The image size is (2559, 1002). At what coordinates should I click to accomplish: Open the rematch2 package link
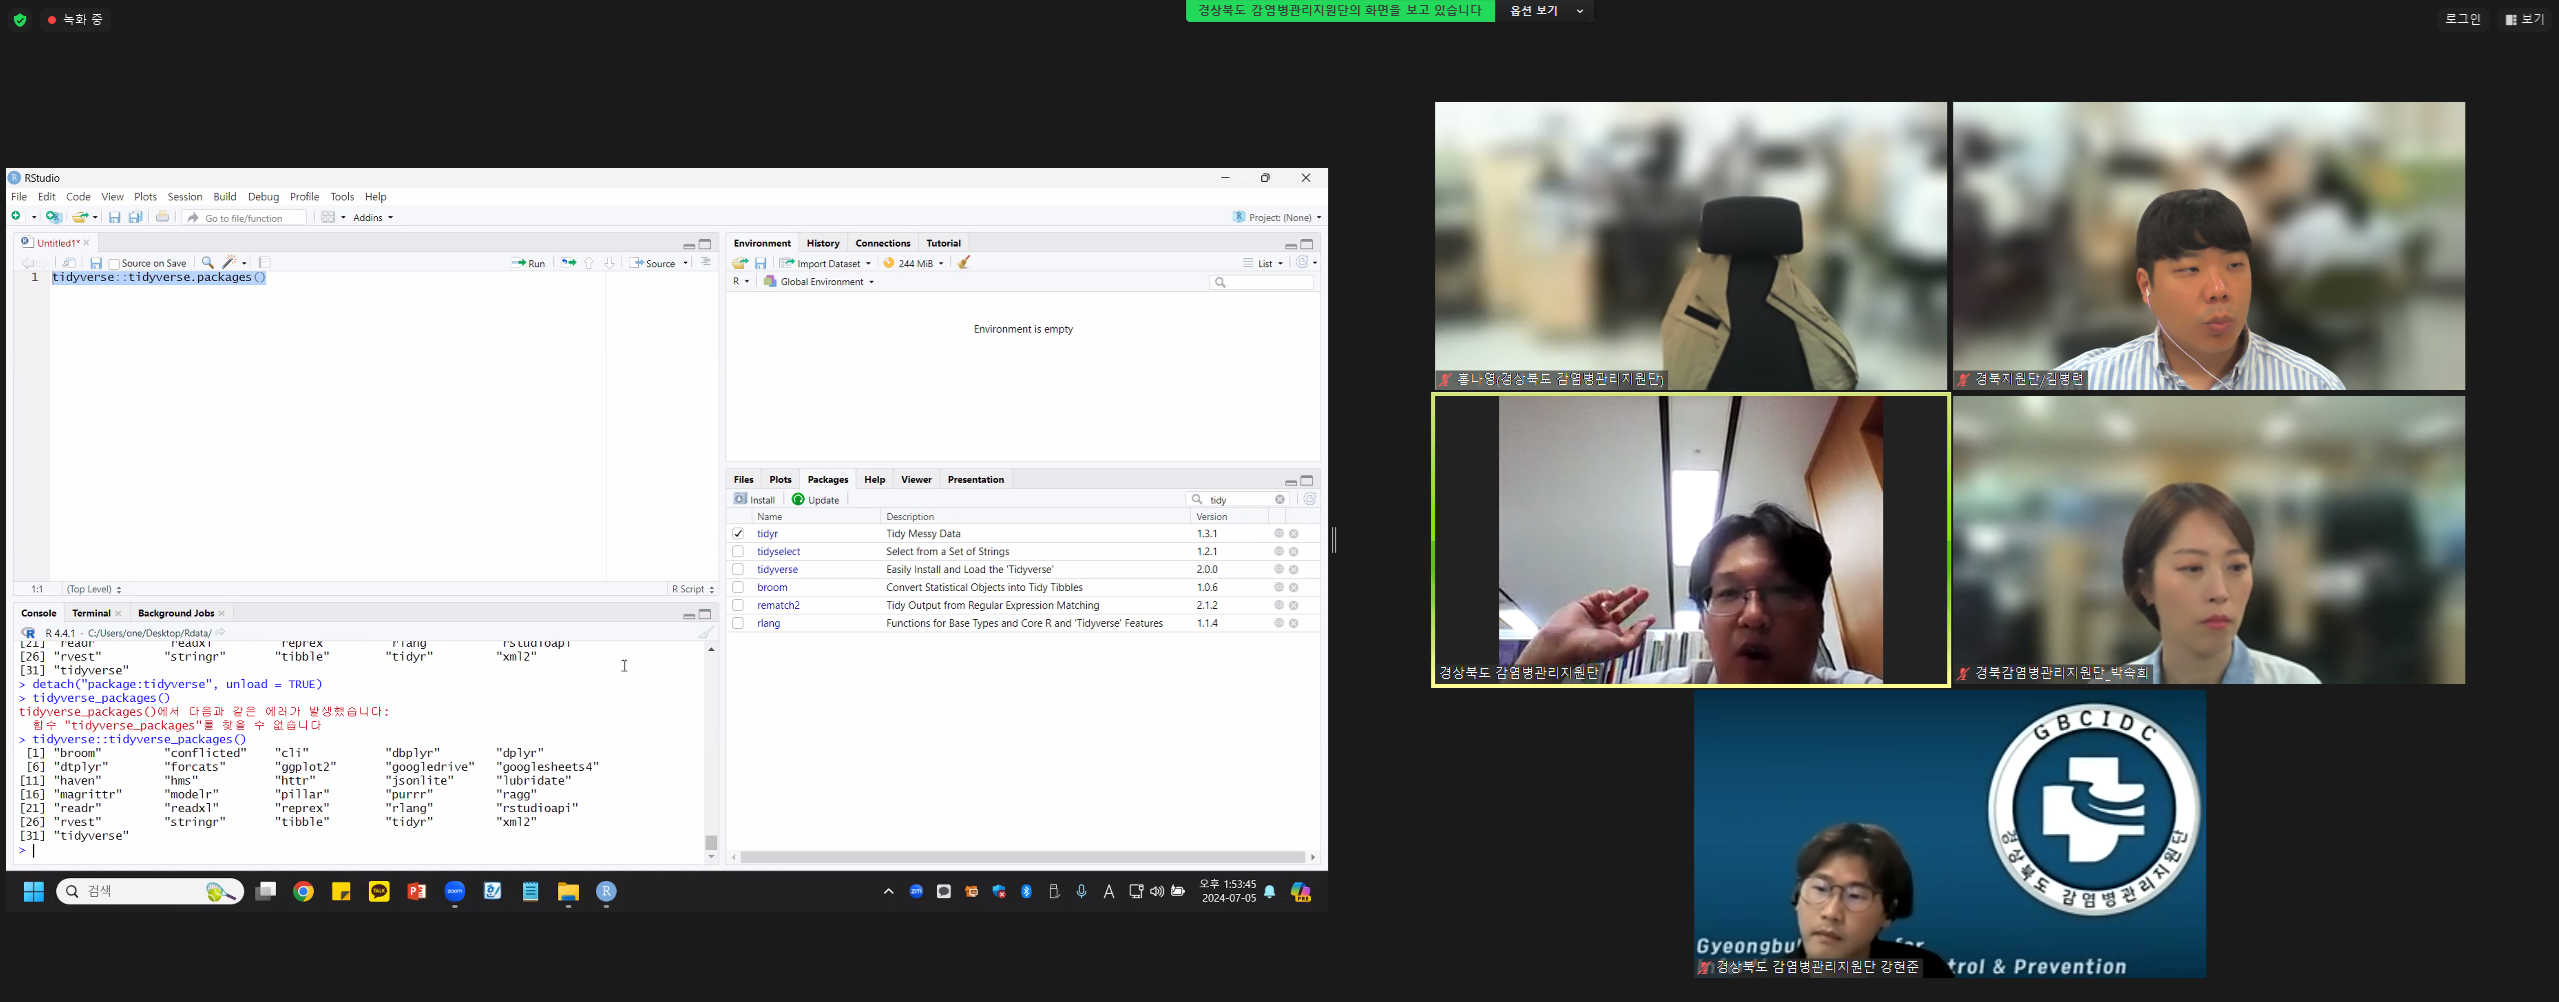pos(778,606)
